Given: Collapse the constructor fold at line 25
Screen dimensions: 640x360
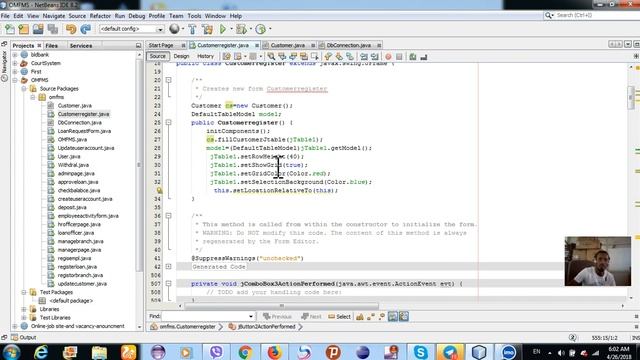Looking at the screenshot, I should tap(168, 122).
